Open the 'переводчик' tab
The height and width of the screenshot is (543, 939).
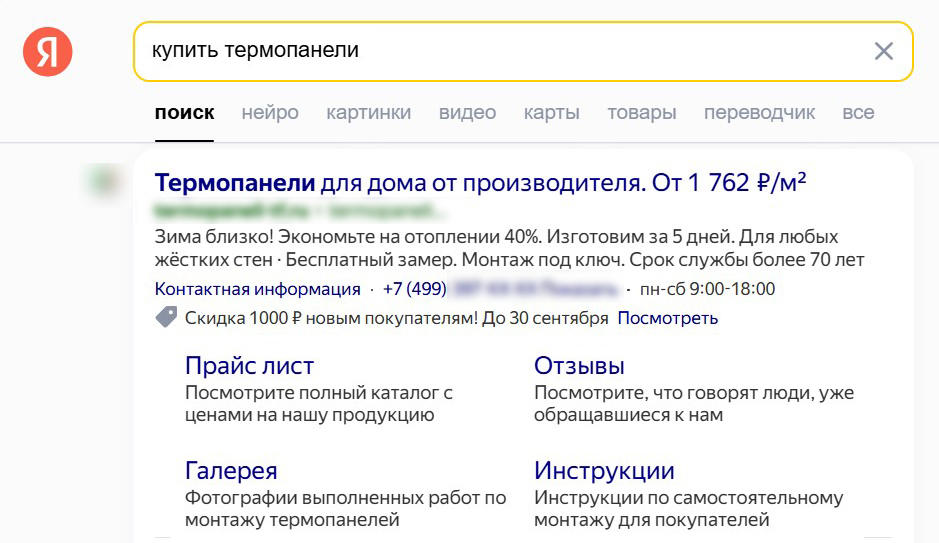click(x=759, y=113)
